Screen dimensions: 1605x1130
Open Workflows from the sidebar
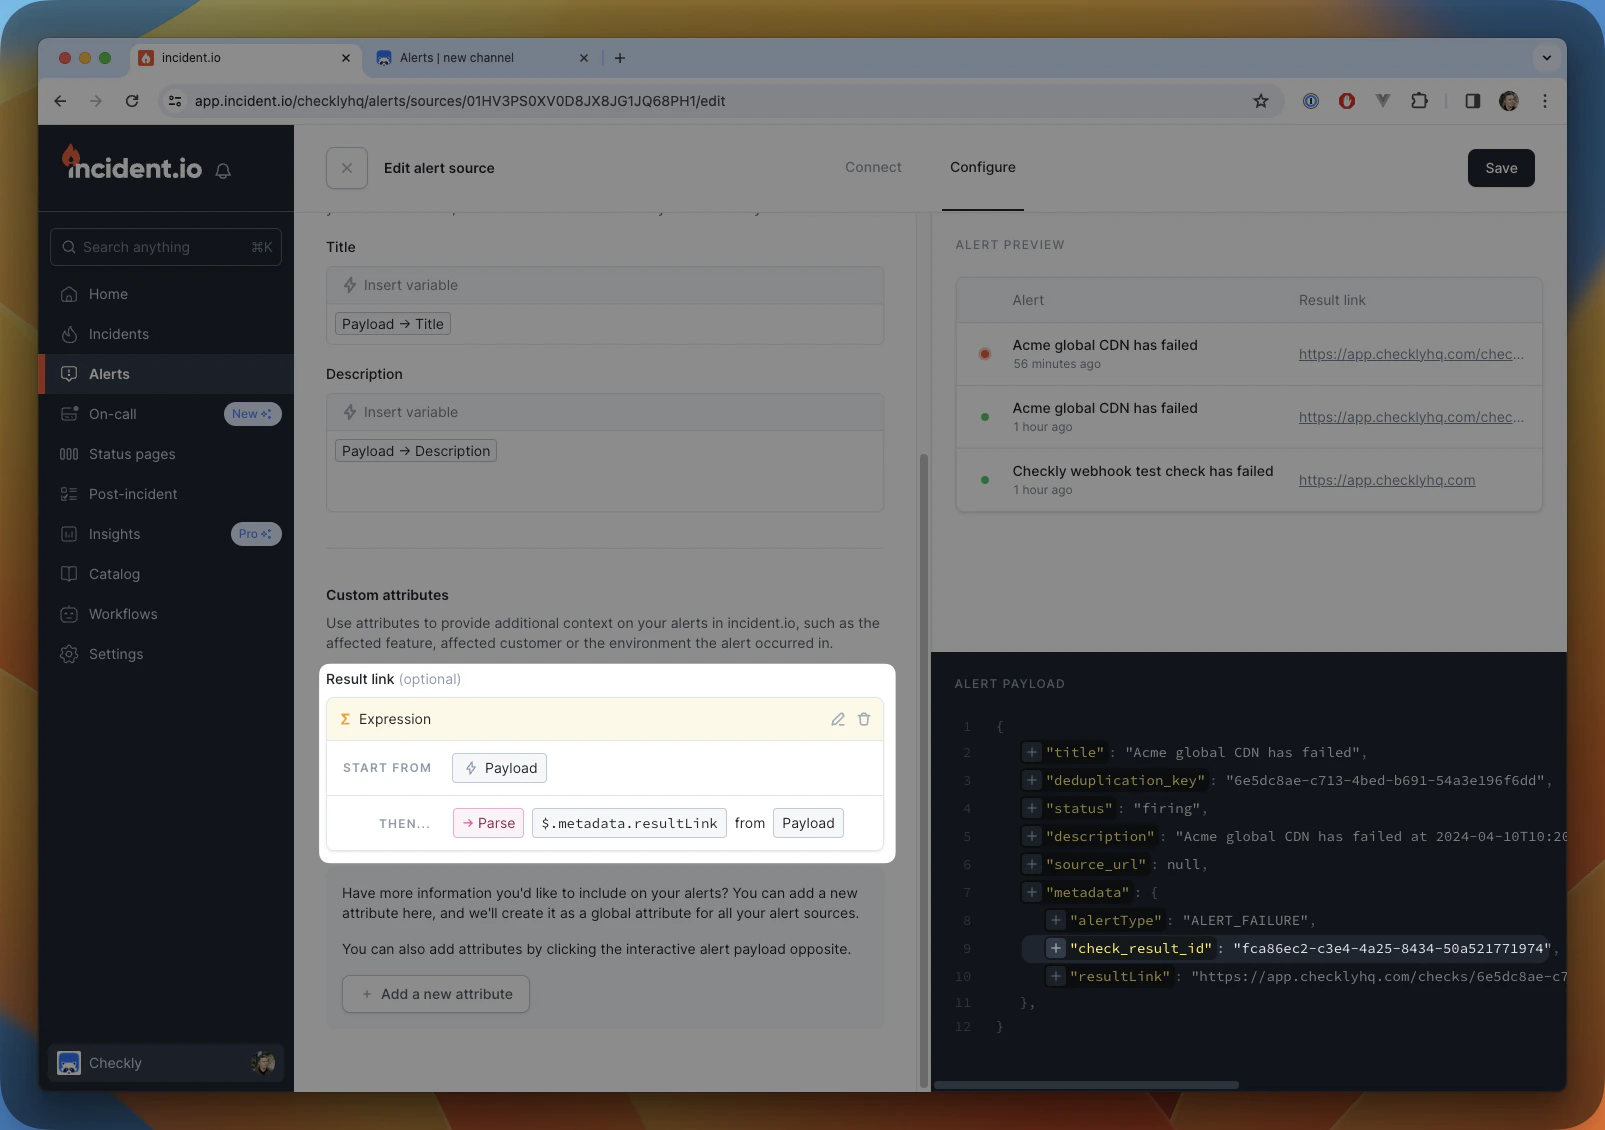122,614
